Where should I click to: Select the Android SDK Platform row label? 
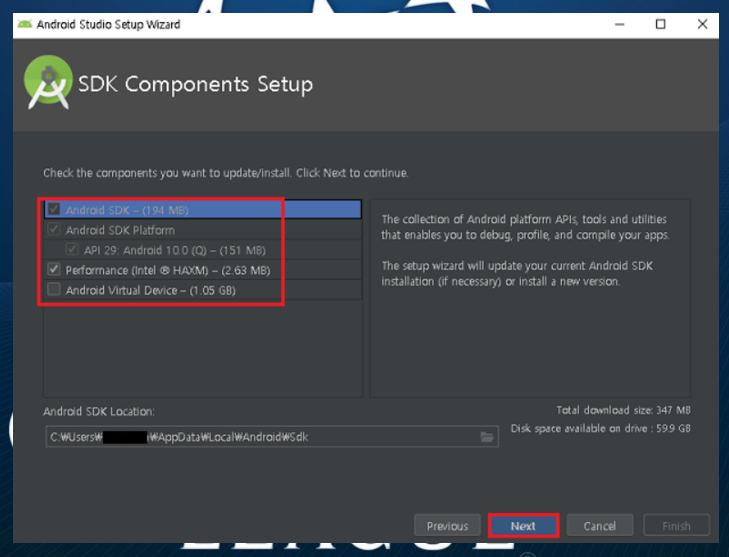point(120,230)
